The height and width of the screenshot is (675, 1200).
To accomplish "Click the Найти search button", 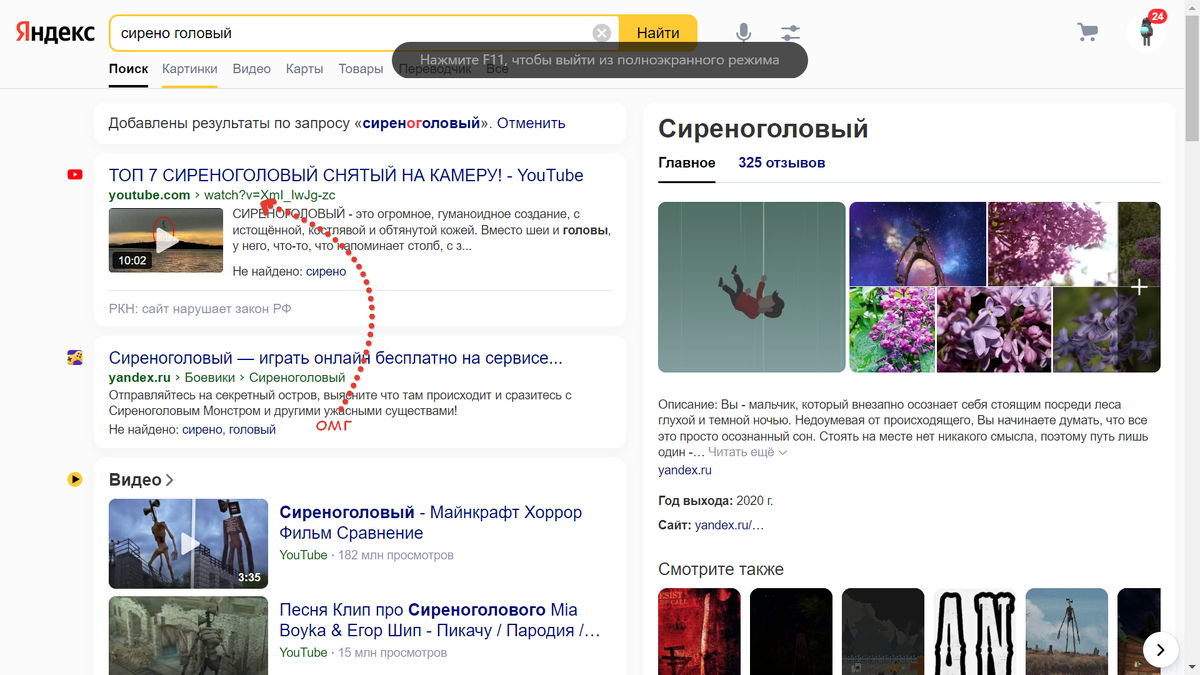I will 658,33.
